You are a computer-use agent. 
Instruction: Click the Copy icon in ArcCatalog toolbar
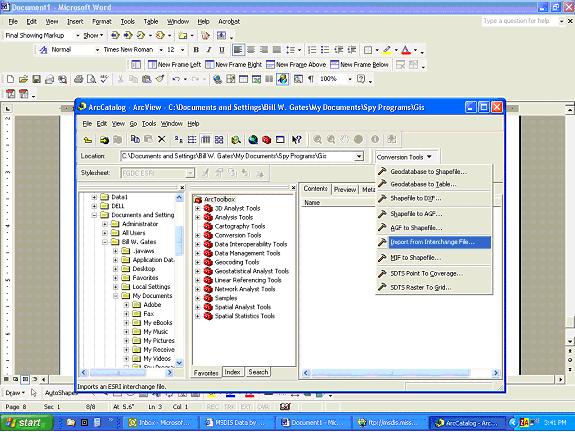pos(135,139)
